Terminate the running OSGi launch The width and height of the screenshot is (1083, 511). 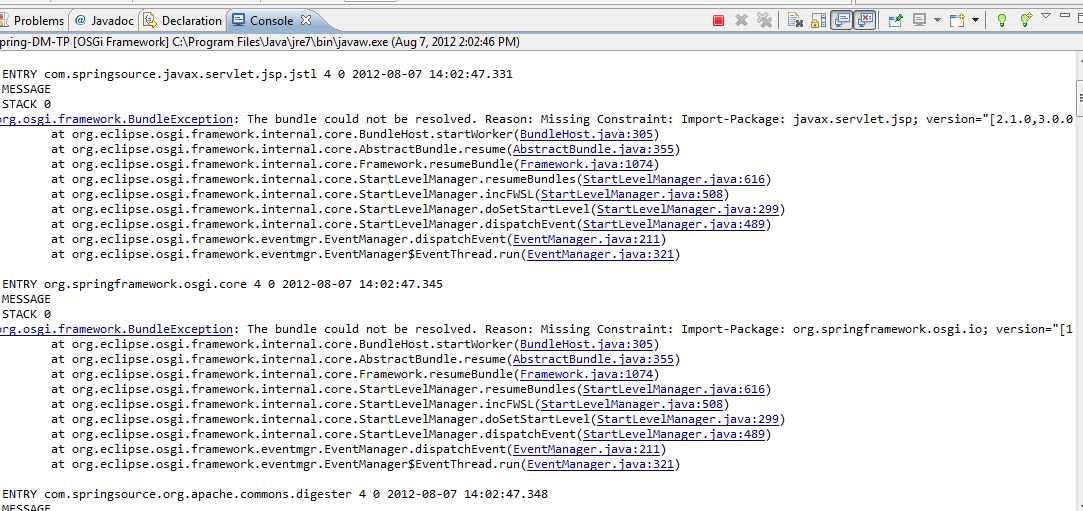(x=718, y=21)
